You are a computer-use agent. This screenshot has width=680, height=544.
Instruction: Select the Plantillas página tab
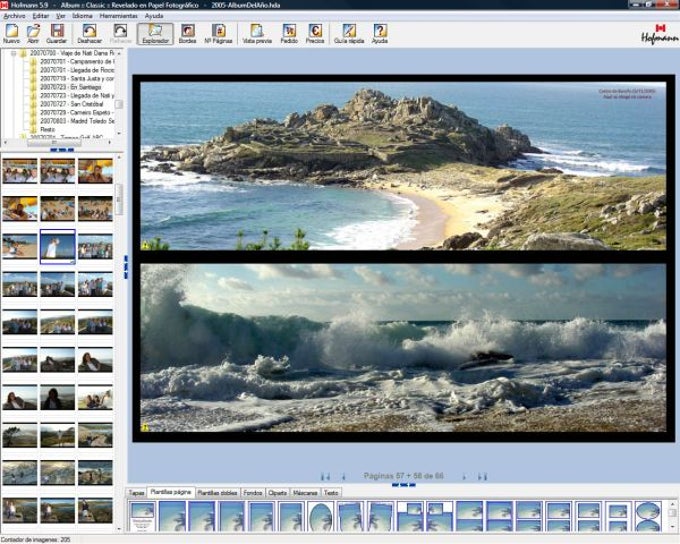pyautogui.click(x=170, y=492)
